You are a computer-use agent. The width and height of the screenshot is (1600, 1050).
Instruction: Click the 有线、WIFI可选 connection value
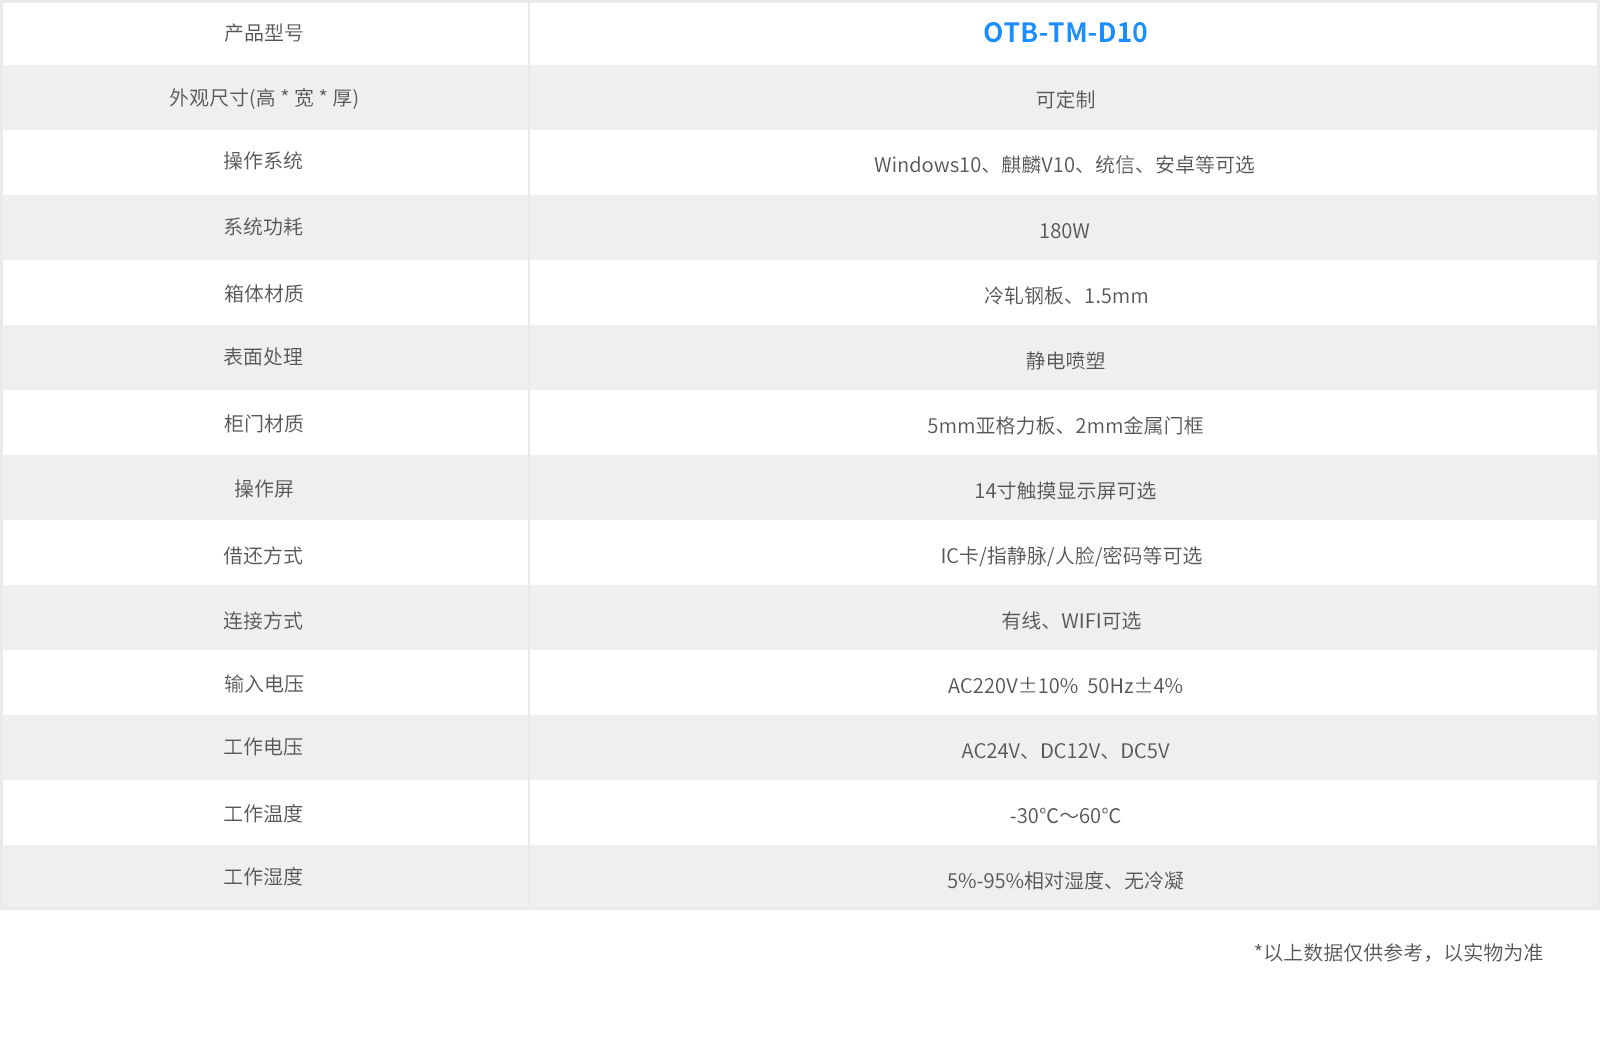(1070, 621)
